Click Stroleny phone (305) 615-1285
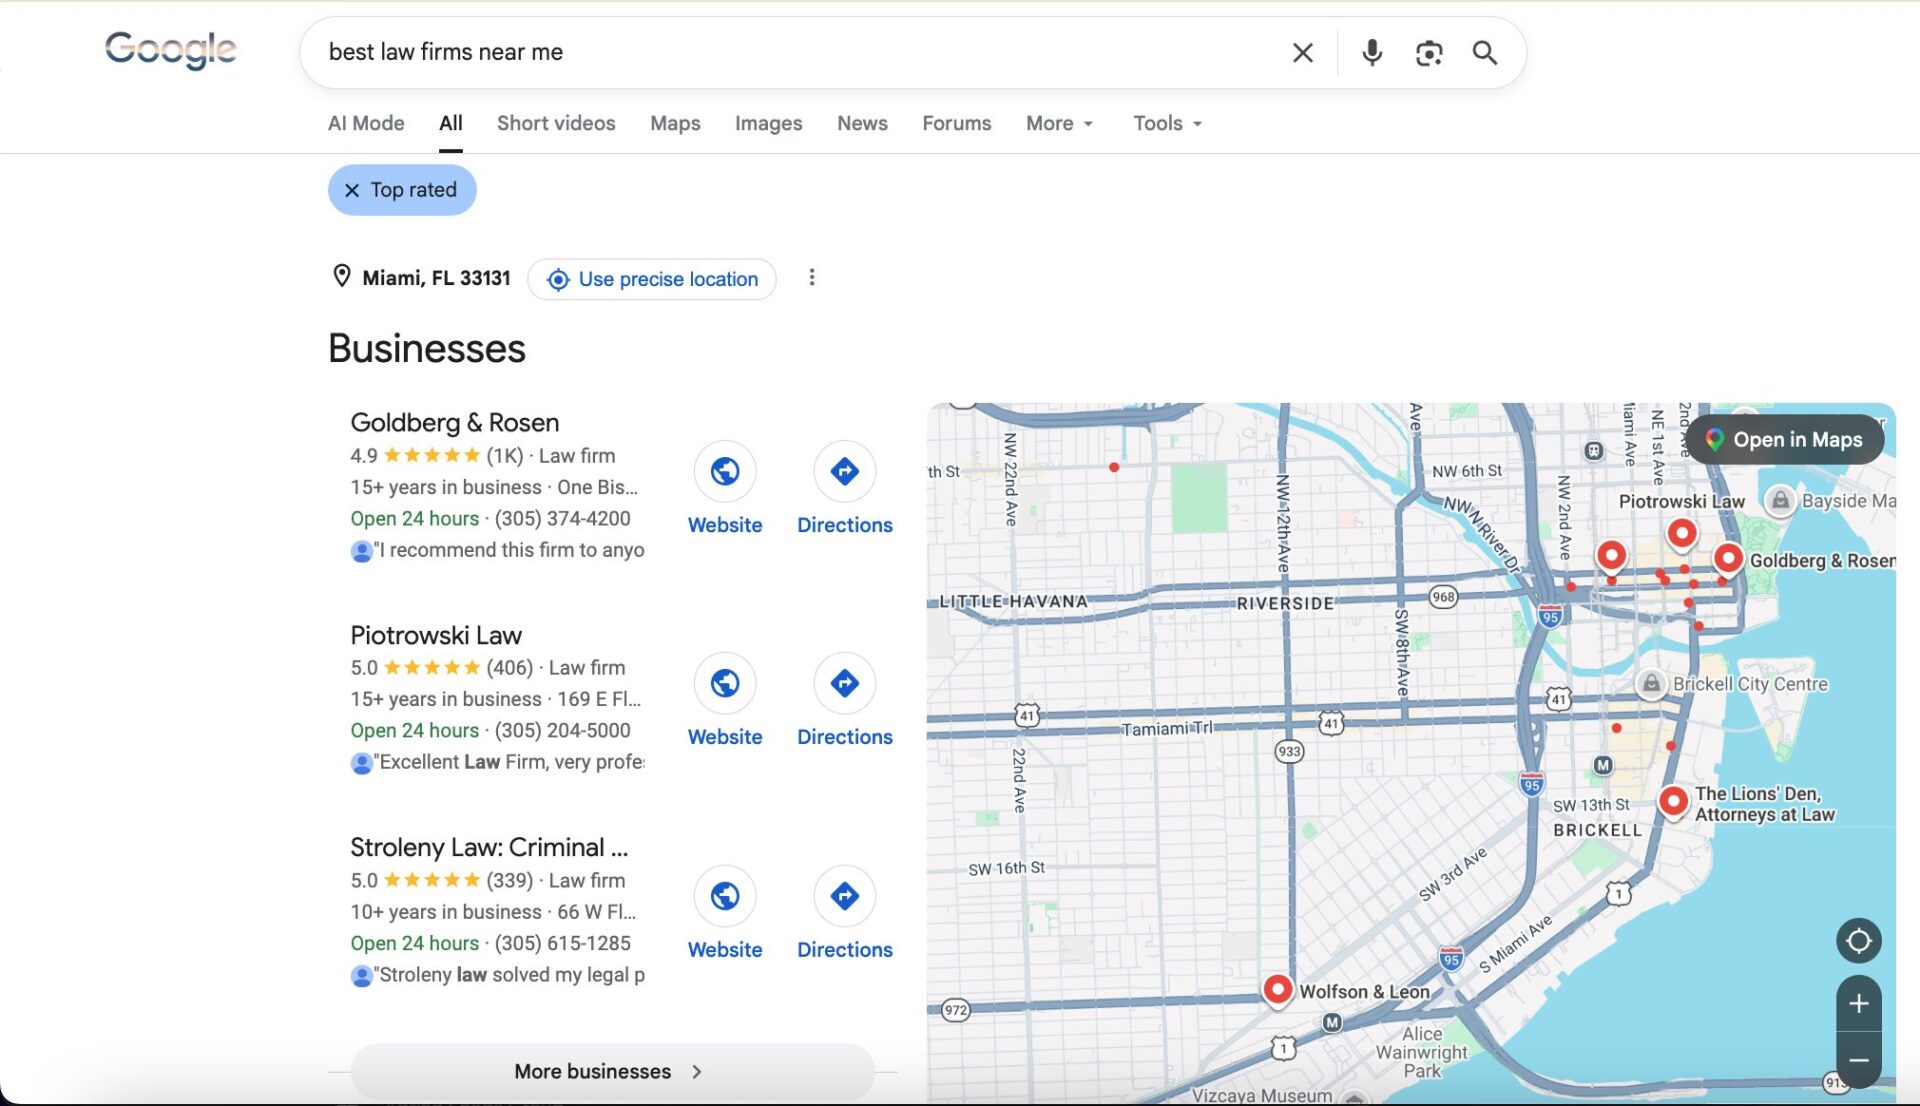This screenshot has height=1106, width=1920. point(563,943)
